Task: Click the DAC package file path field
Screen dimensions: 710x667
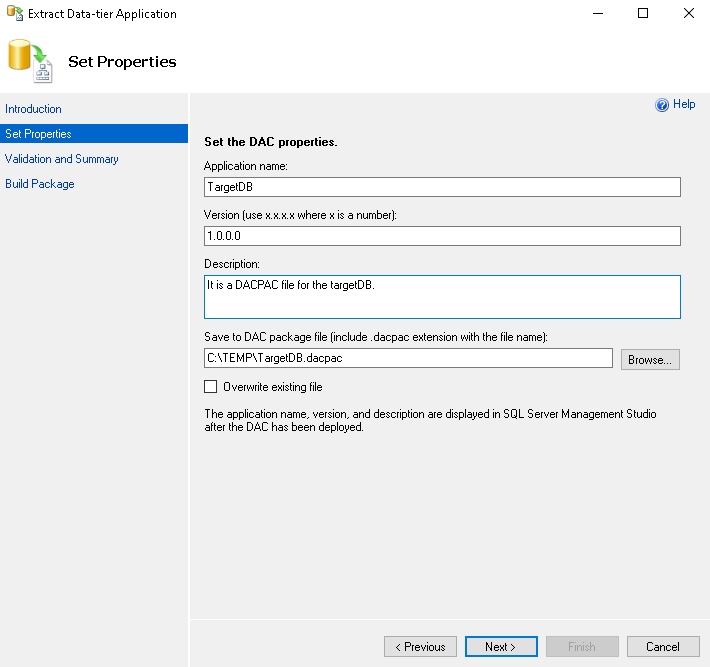Action: pyautogui.click(x=408, y=358)
